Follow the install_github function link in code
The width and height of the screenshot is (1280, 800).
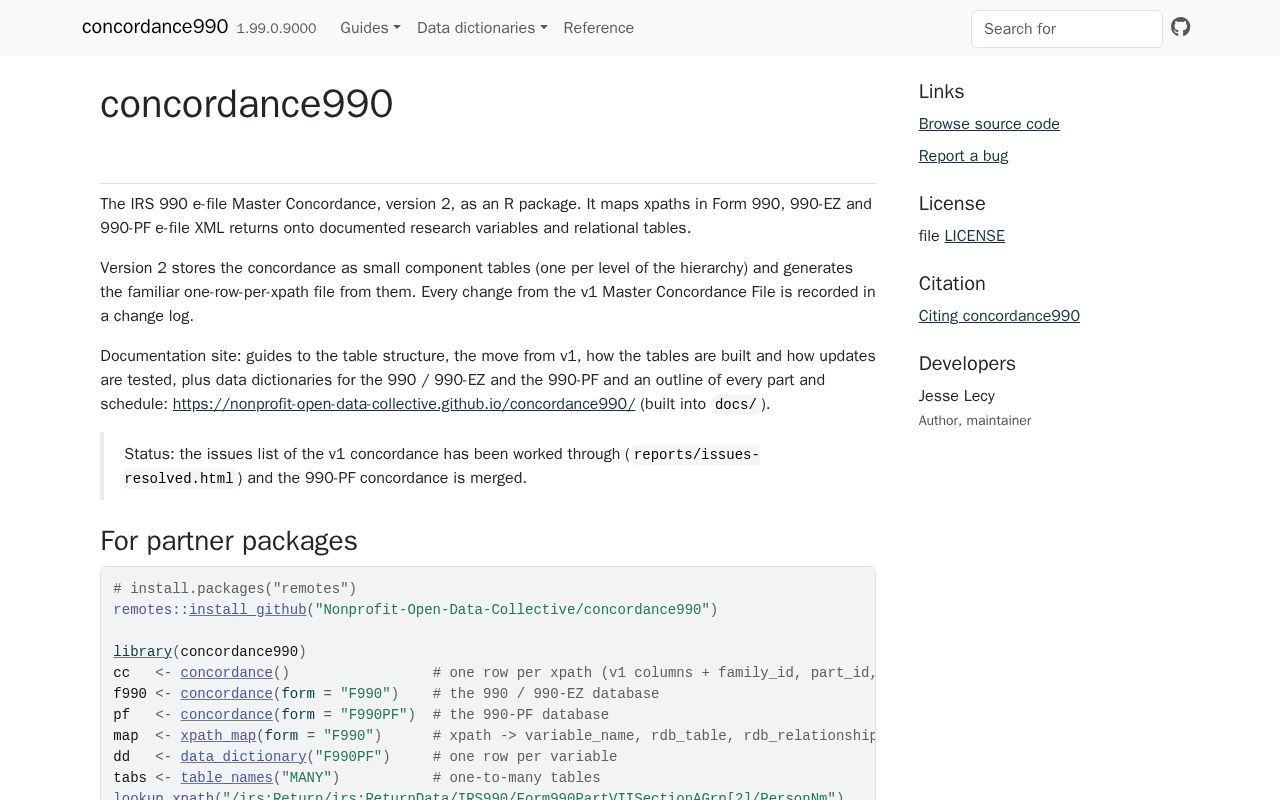(248, 610)
